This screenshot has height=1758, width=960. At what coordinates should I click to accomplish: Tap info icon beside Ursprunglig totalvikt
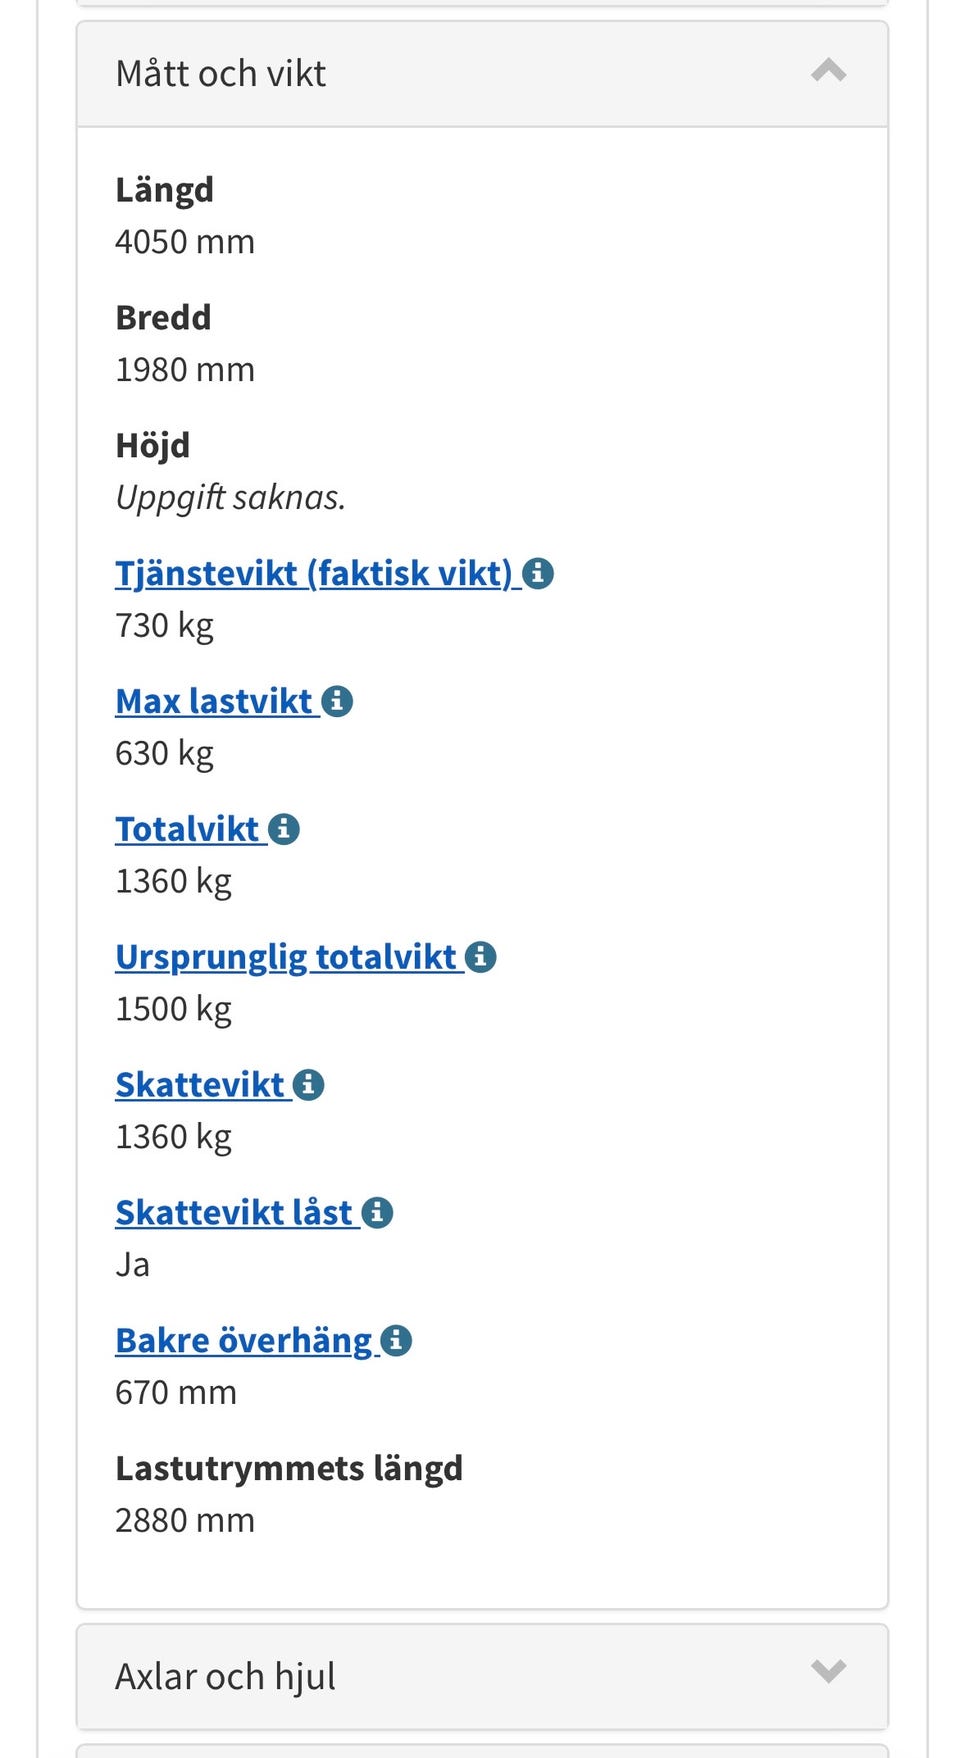pyautogui.click(x=481, y=958)
